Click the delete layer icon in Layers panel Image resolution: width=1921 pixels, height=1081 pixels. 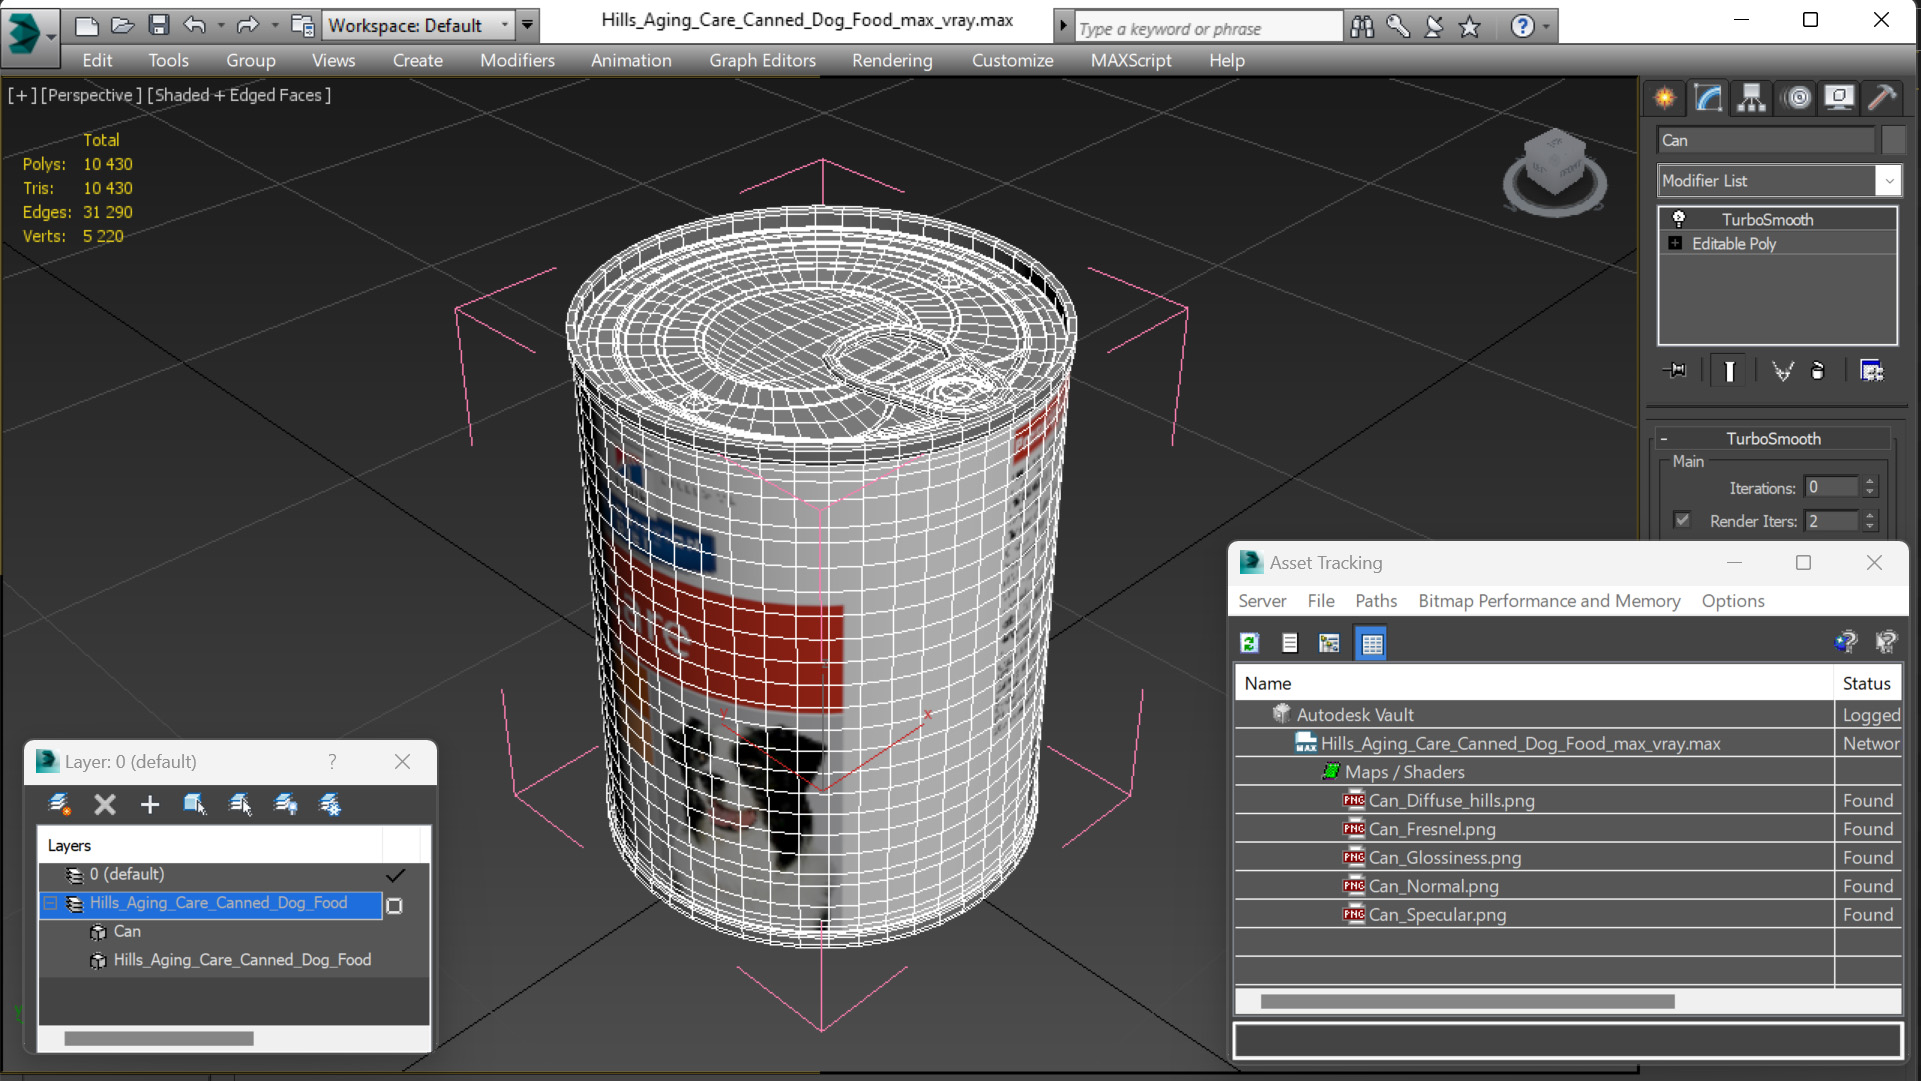106,804
